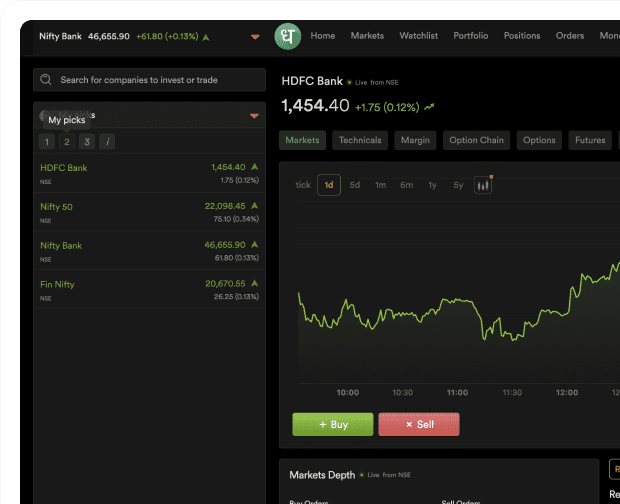Open the Options tab
The height and width of the screenshot is (504, 620).
pyautogui.click(x=539, y=140)
